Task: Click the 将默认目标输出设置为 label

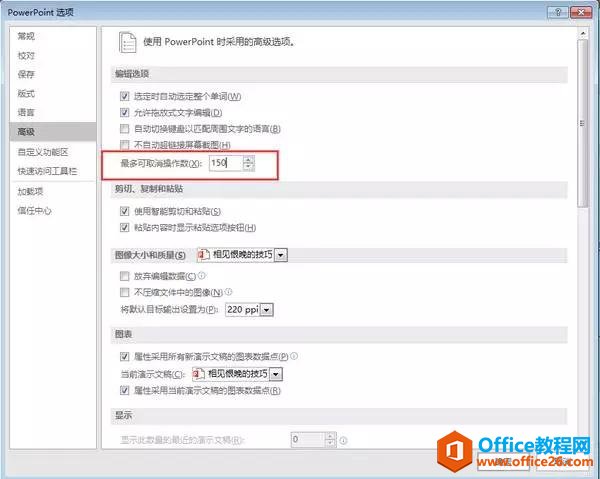Action: (x=169, y=309)
